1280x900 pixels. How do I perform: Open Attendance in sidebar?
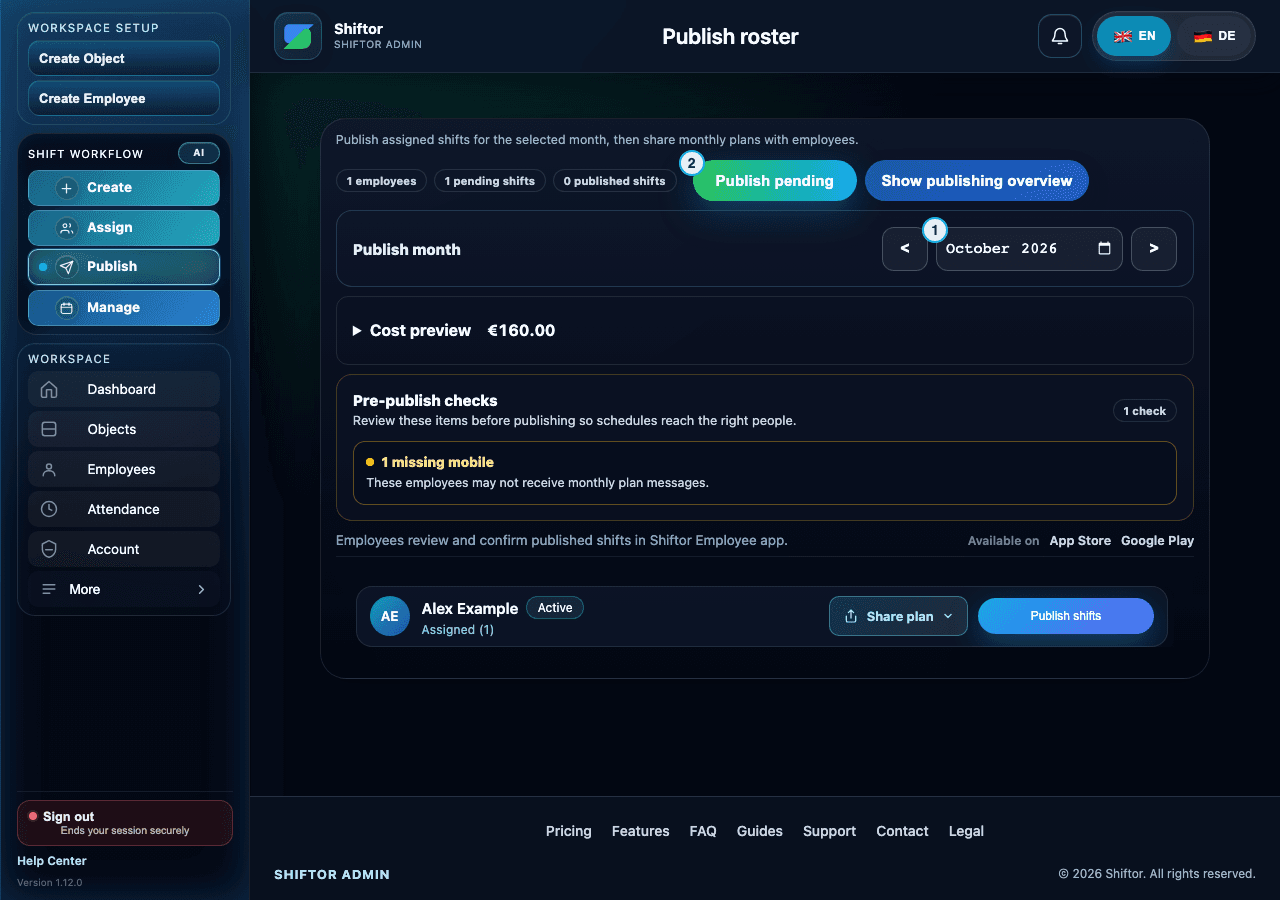click(124, 509)
